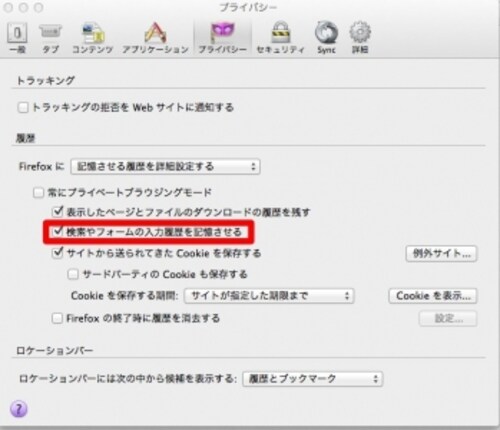Click the window close button

coord(8,7)
